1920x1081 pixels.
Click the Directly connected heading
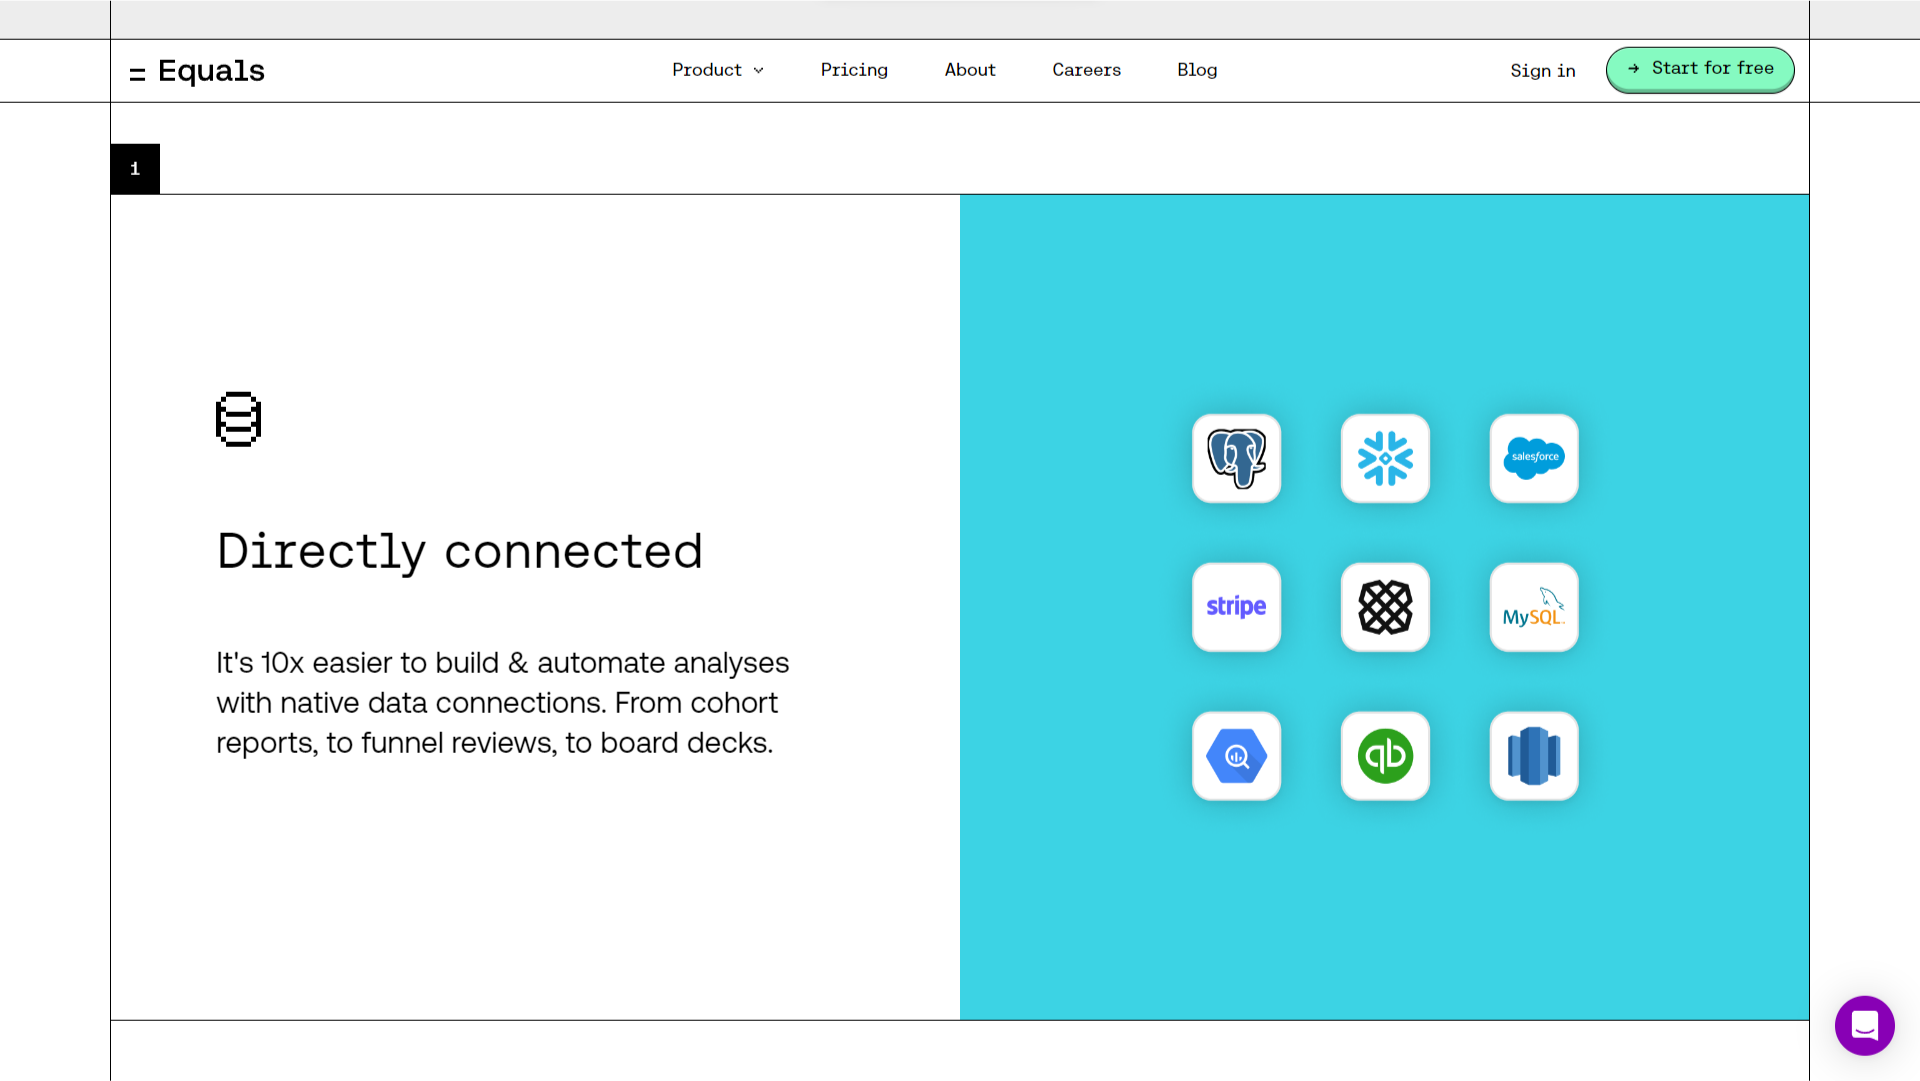click(460, 551)
